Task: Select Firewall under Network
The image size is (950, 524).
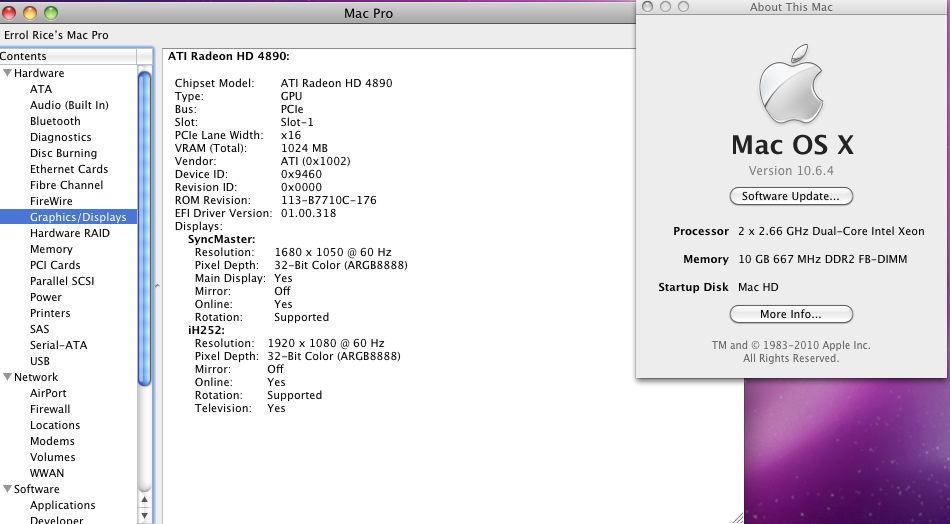Action: coord(50,409)
